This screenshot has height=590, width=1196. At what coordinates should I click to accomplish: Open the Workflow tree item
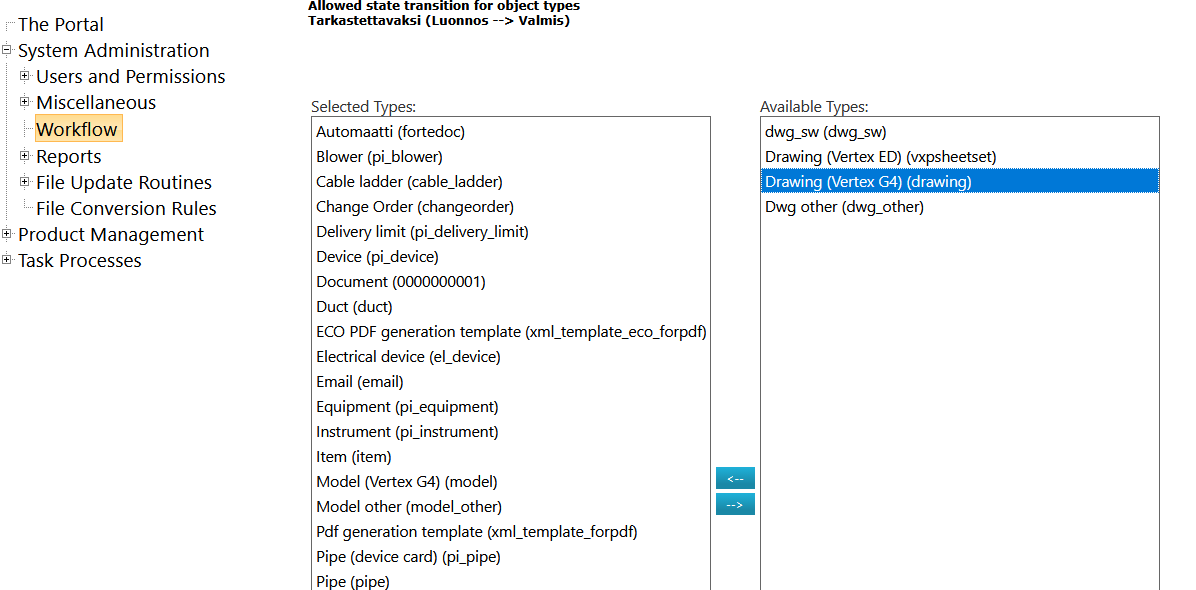point(77,129)
